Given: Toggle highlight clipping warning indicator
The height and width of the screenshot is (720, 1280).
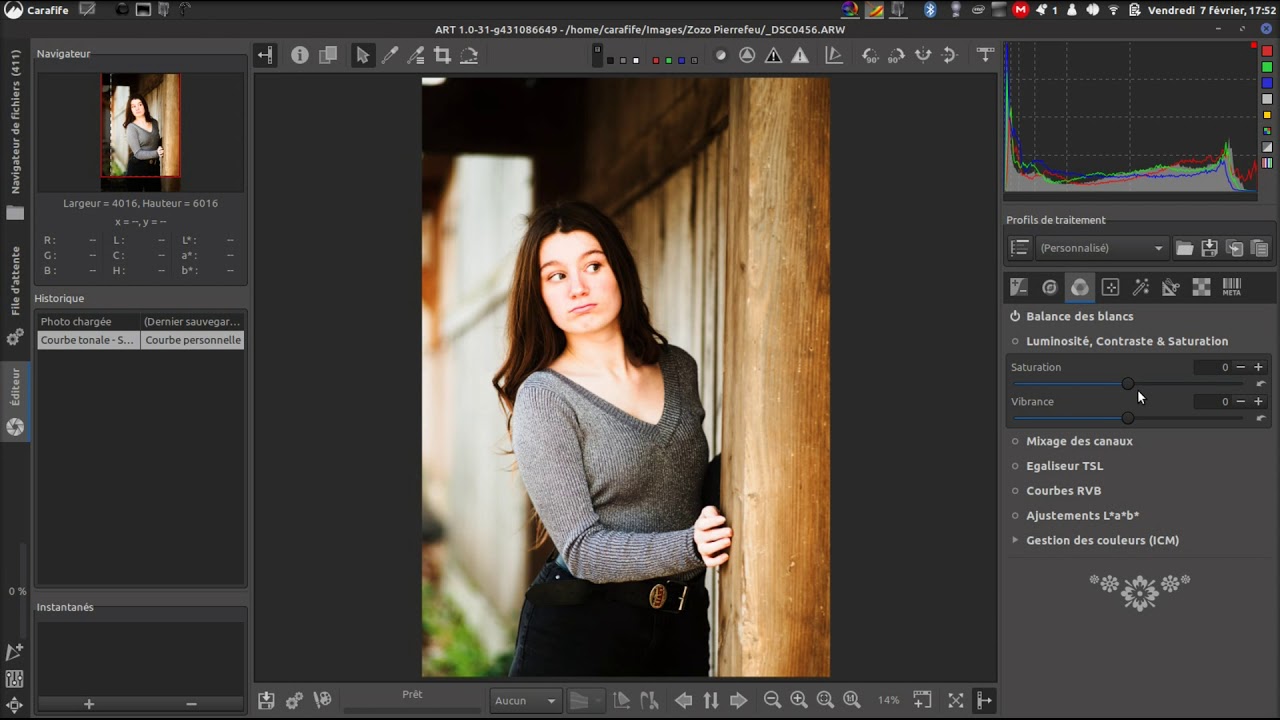Looking at the screenshot, I should click(x=800, y=56).
